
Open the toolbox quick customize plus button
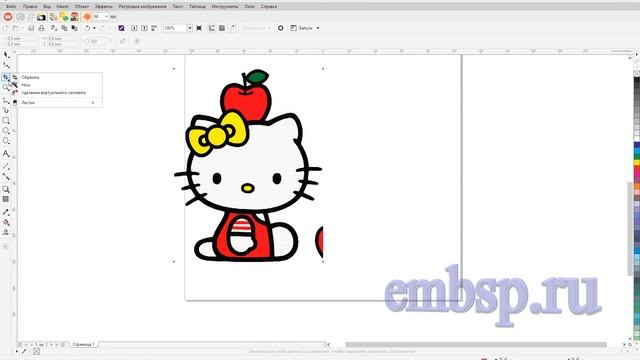(6, 247)
